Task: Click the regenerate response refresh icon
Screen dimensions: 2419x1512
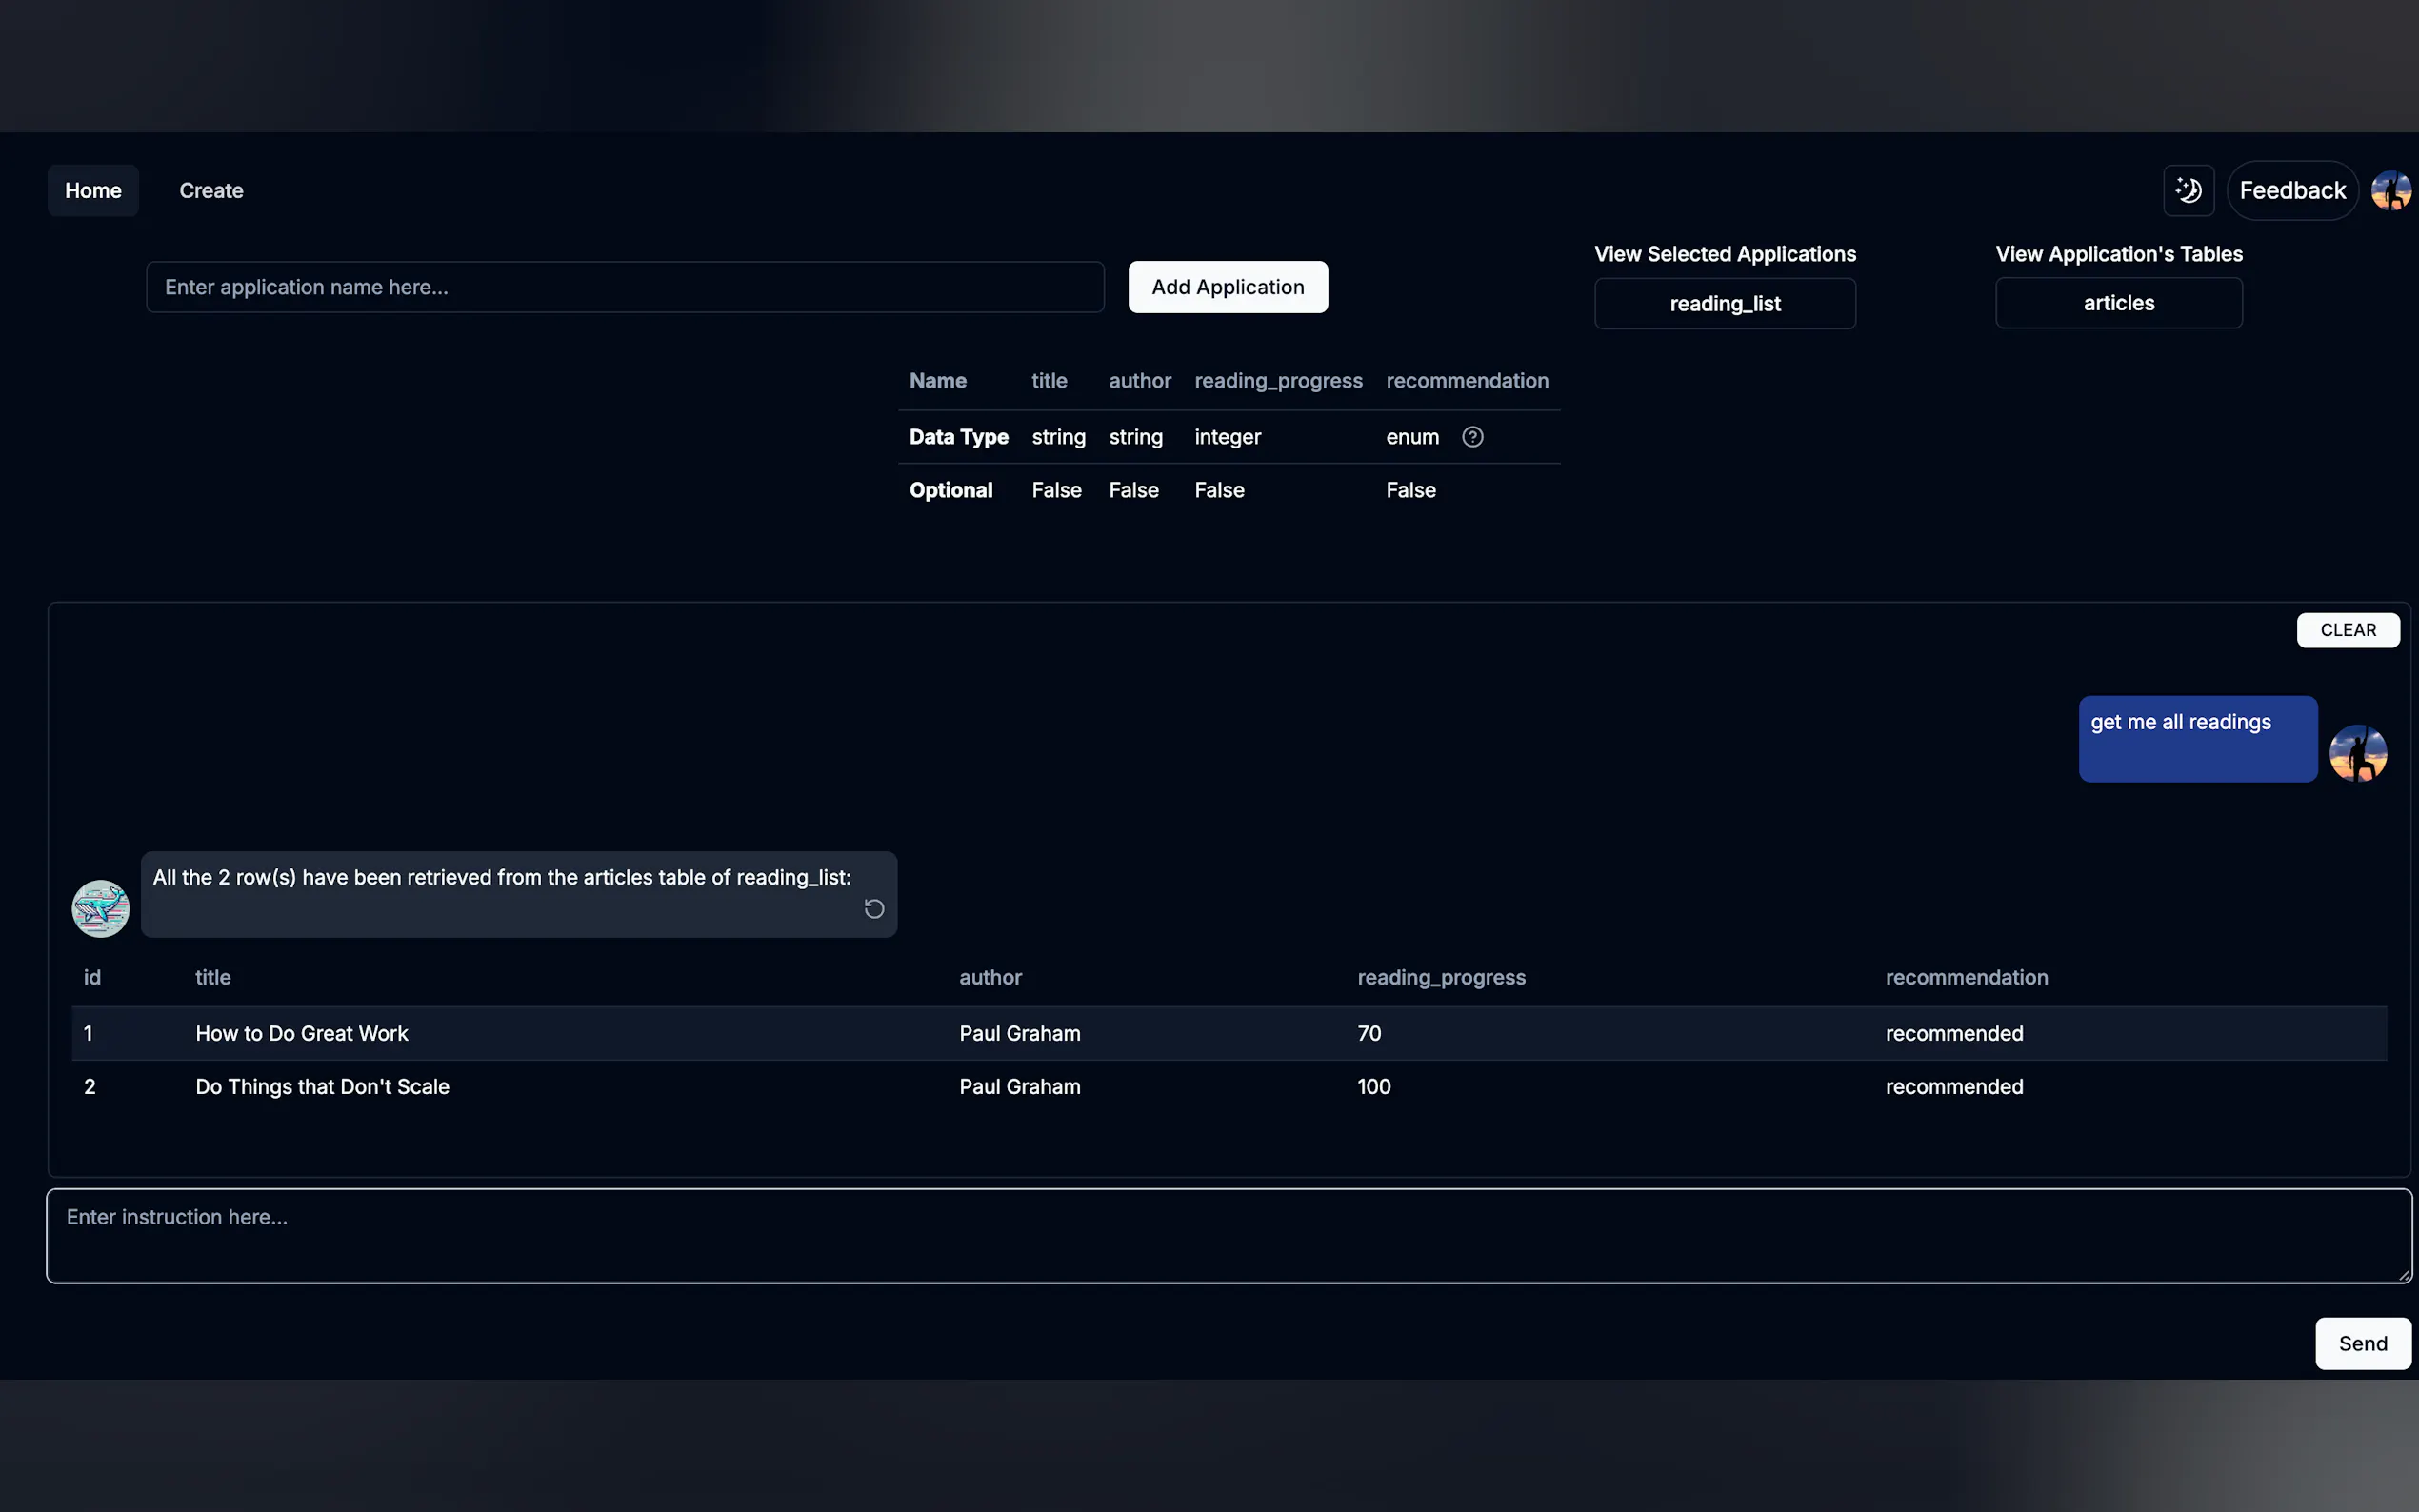Action: [874, 909]
